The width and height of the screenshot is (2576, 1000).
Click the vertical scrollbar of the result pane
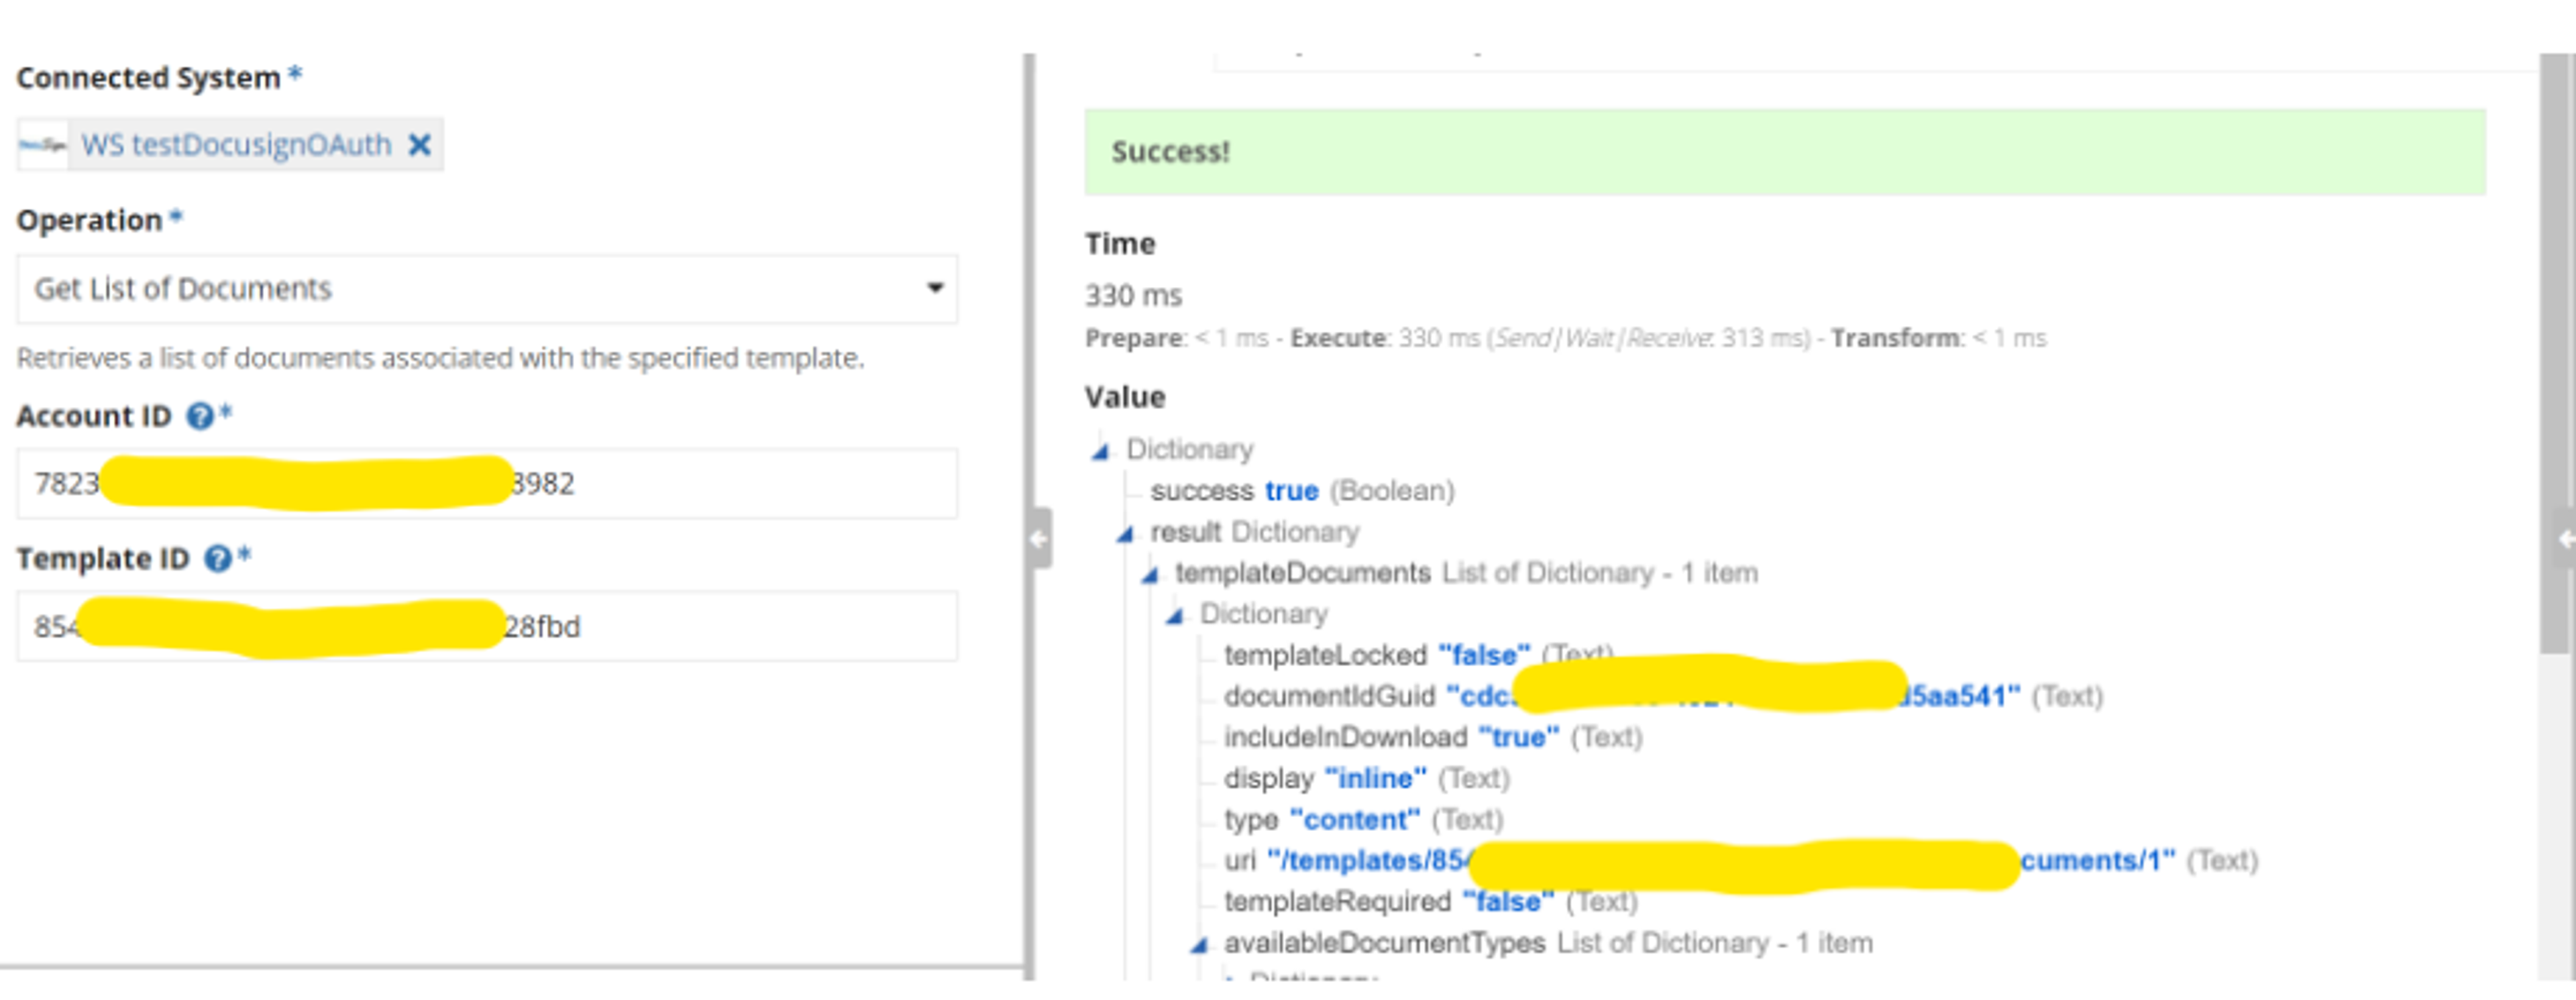coord(2556,355)
